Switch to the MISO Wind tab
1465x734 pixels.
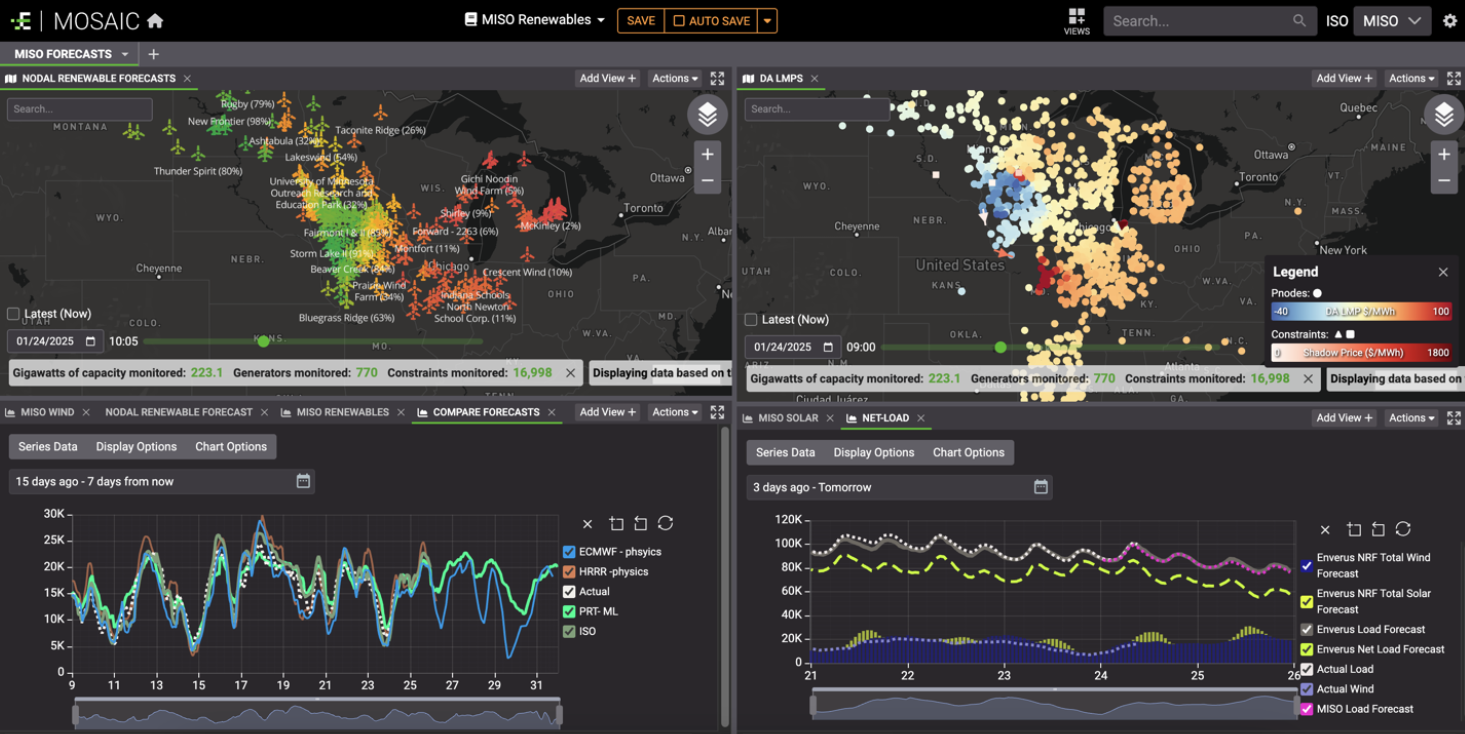47,412
